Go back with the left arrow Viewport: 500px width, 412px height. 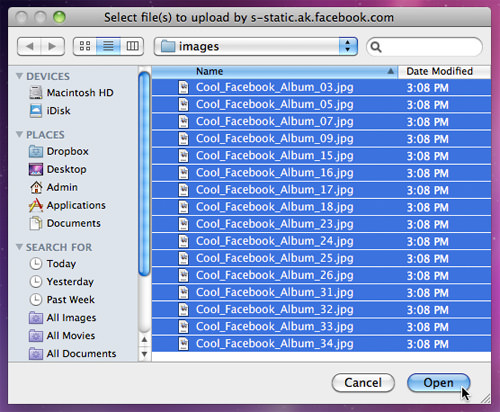pyautogui.click(x=29, y=46)
